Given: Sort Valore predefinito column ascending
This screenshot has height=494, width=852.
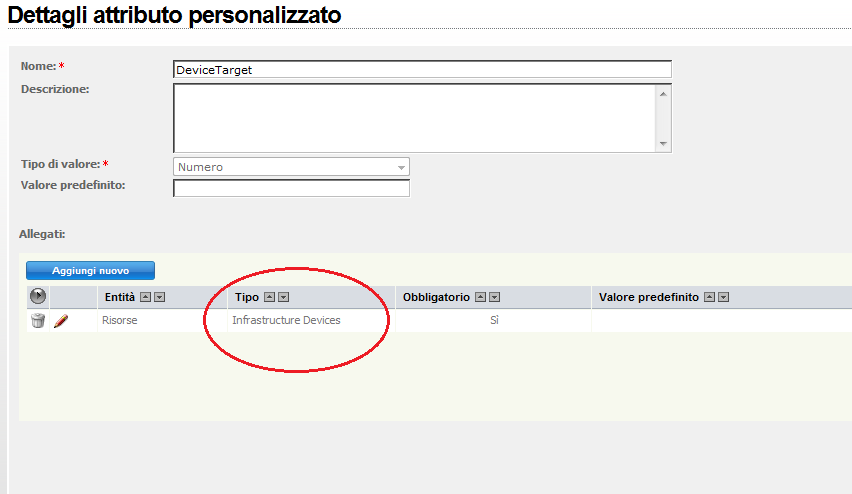Looking at the screenshot, I should point(710,297).
